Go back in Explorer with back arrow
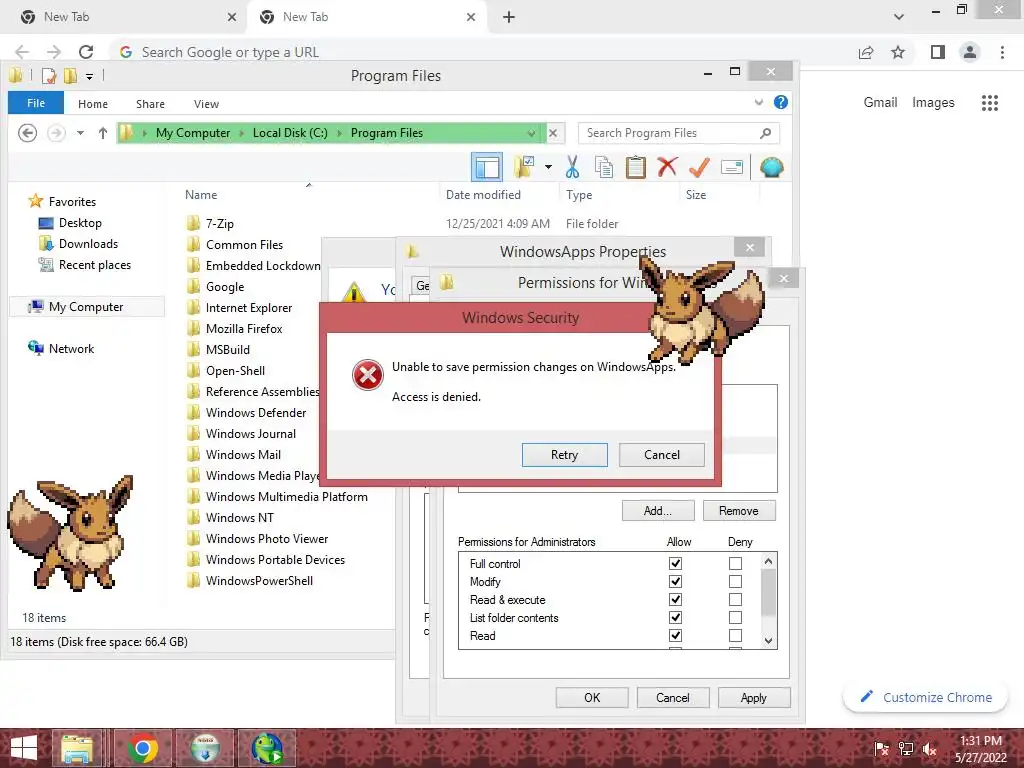The height and width of the screenshot is (768, 1024). [x=27, y=133]
